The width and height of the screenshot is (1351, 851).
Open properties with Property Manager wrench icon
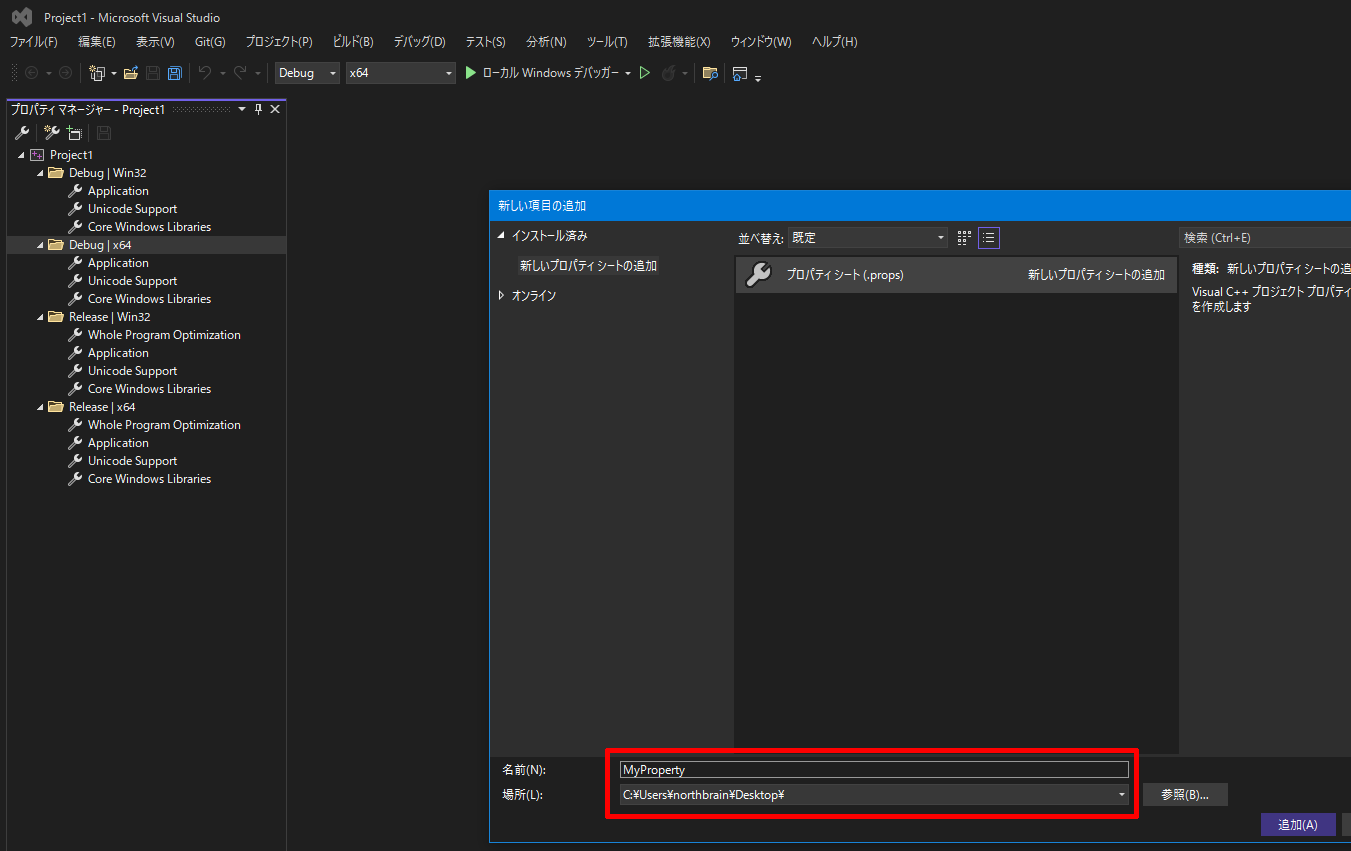[22, 132]
